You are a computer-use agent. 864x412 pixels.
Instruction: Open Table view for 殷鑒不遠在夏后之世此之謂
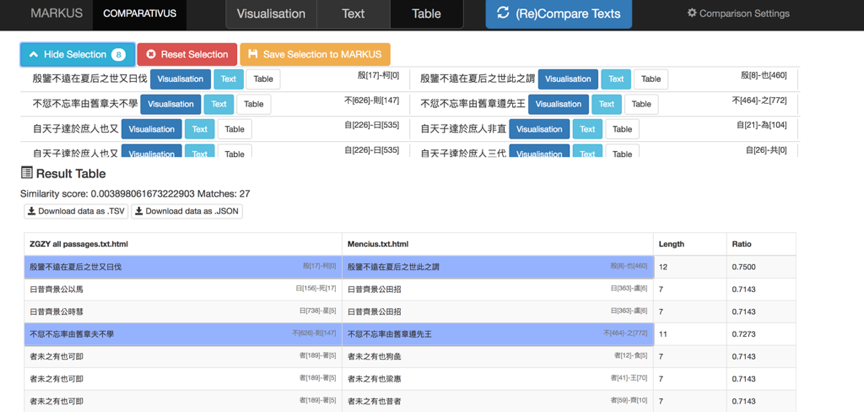(651, 79)
